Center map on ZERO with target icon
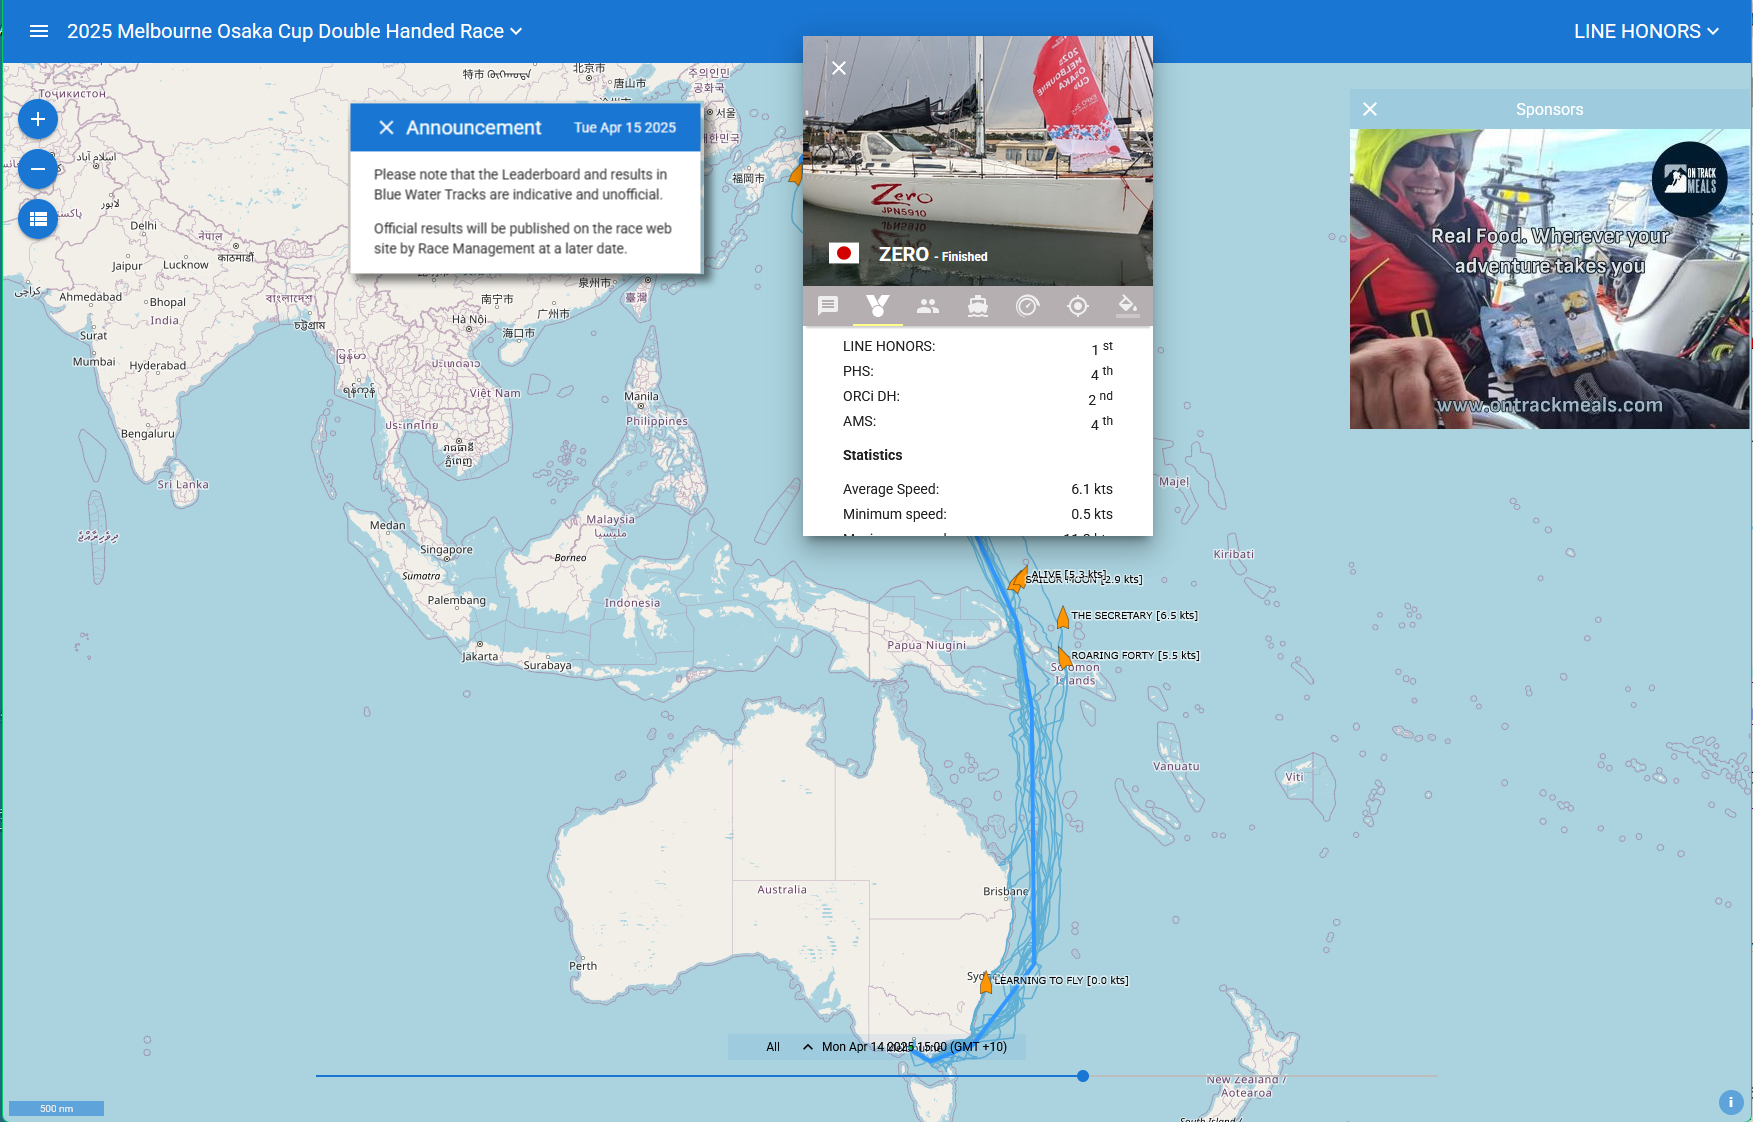This screenshot has width=1753, height=1122. pyautogui.click(x=1078, y=306)
